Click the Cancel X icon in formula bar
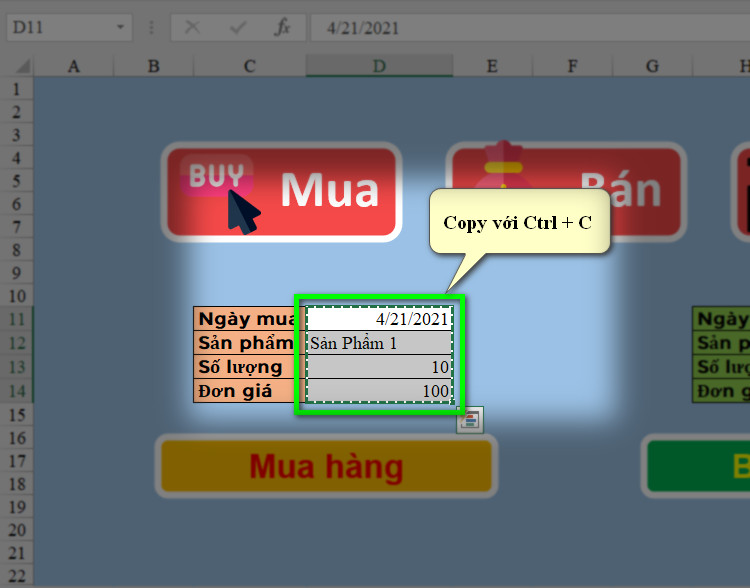Screen dimensions: 750x588 [192, 27]
